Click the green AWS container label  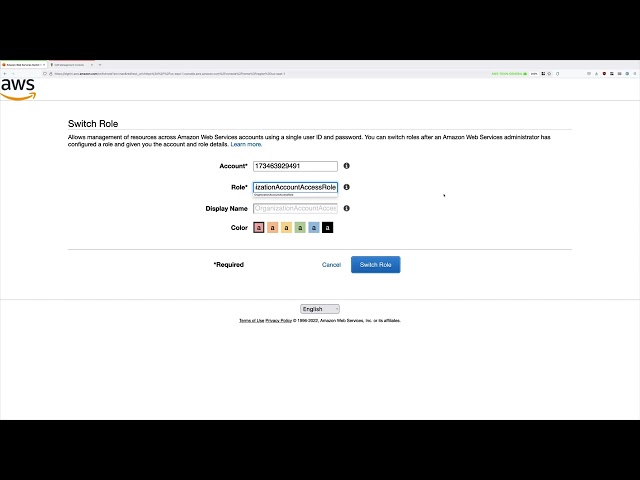coord(509,73)
